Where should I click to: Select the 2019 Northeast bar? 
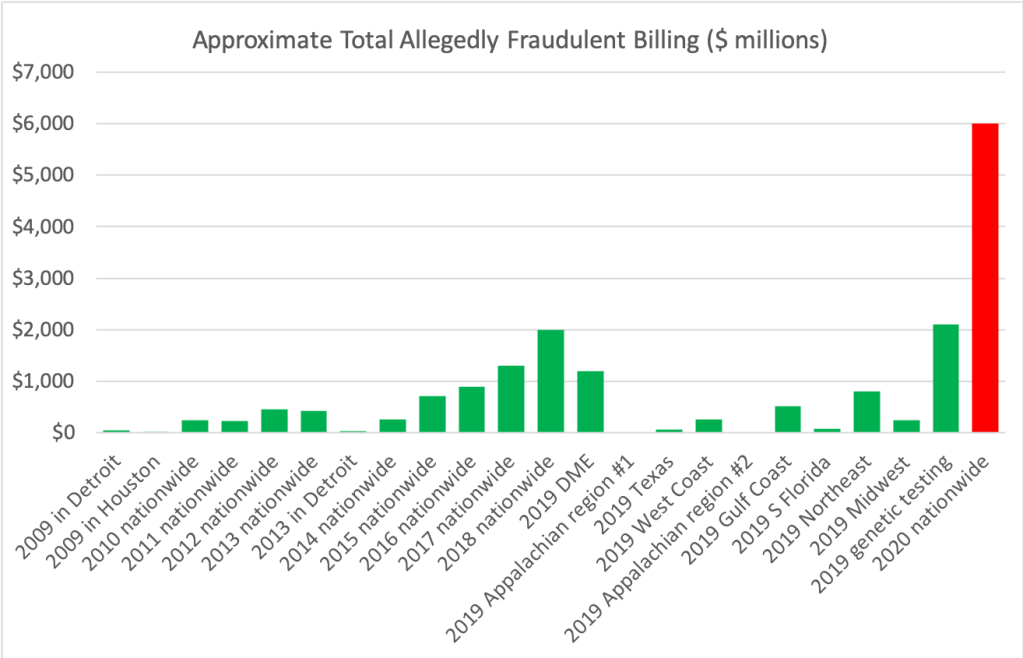coord(866,412)
